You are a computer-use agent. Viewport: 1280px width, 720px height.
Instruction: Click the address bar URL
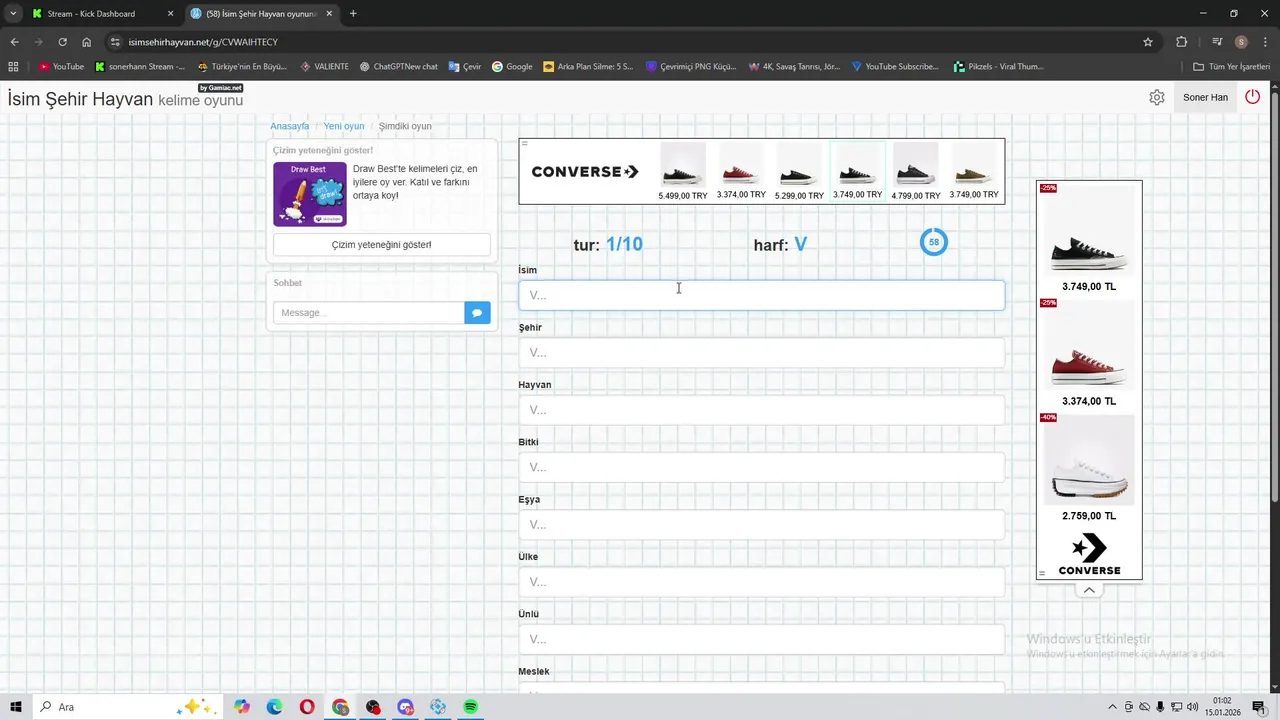tap(203, 42)
